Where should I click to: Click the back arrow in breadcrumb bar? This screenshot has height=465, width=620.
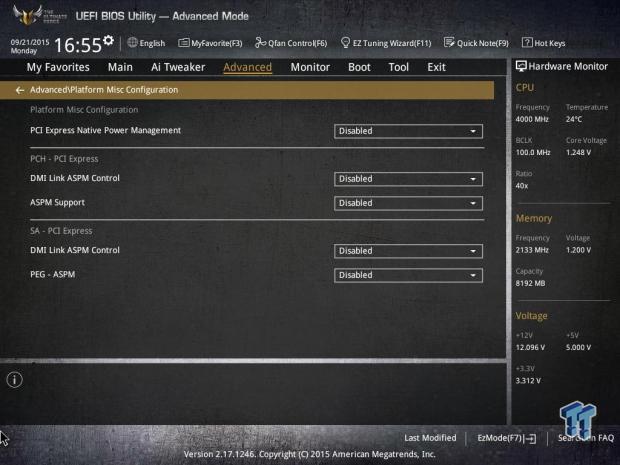[x=20, y=90]
